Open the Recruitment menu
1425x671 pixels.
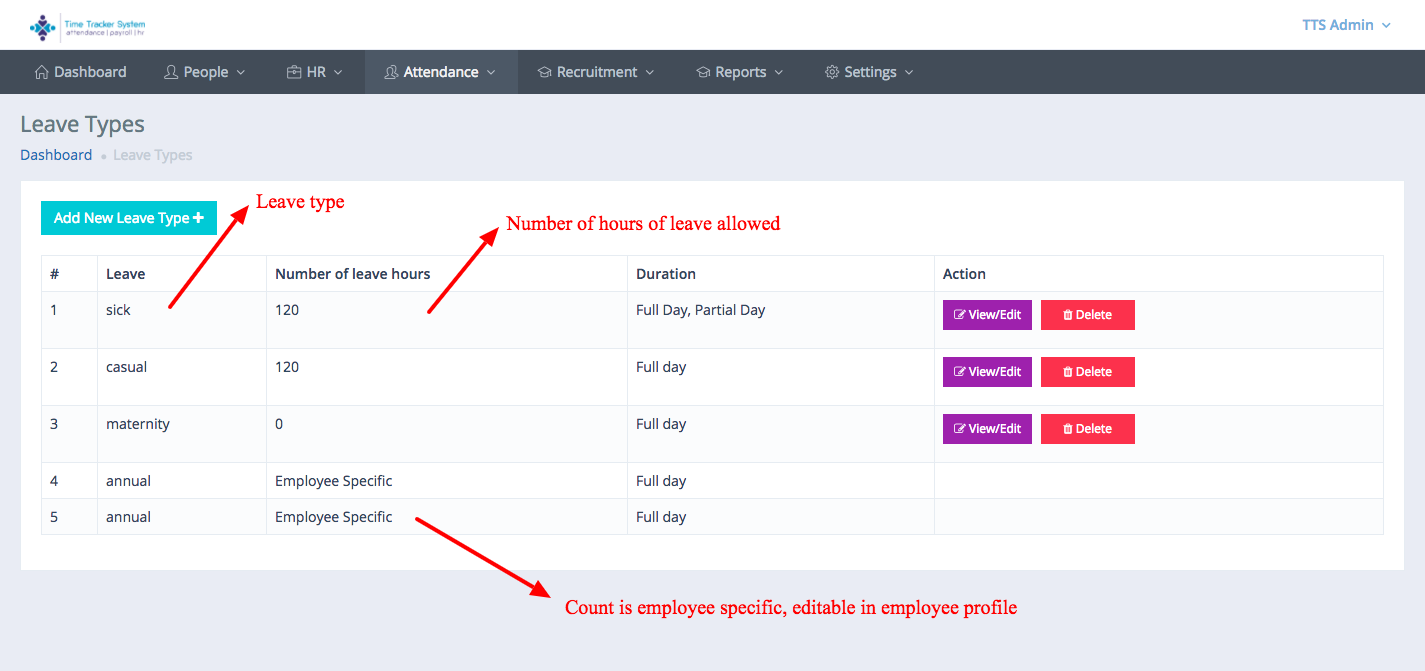click(x=597, y=72)
